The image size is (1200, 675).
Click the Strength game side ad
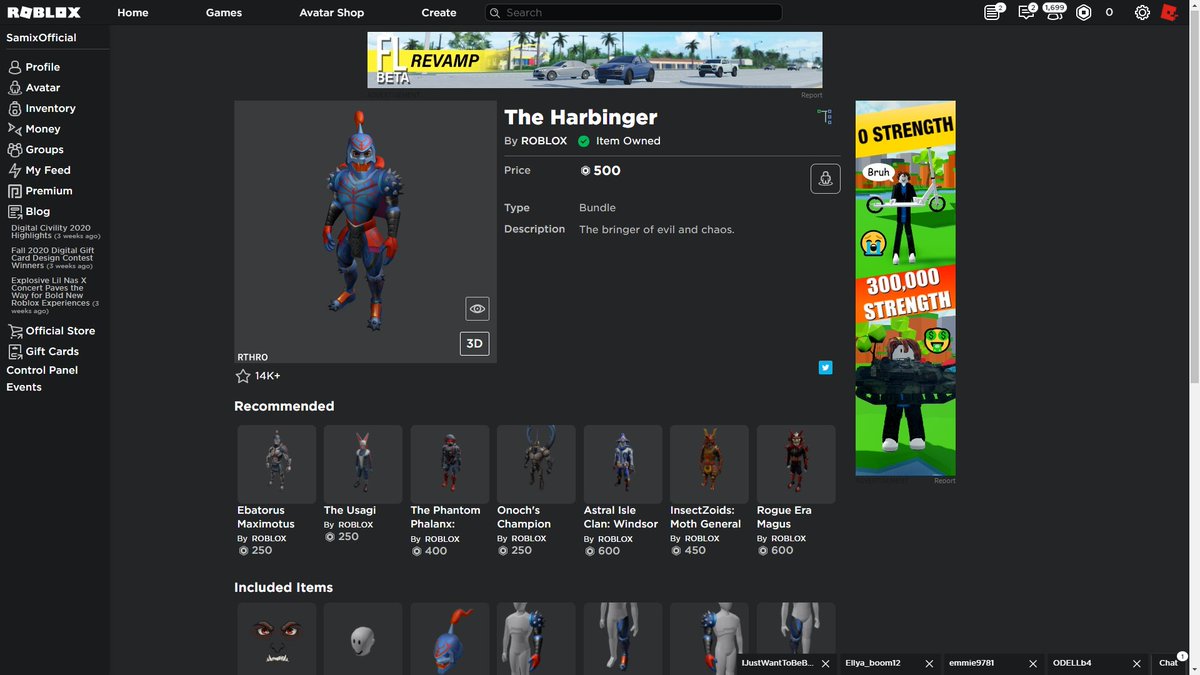pyautogui.click(x=905, y=288)
